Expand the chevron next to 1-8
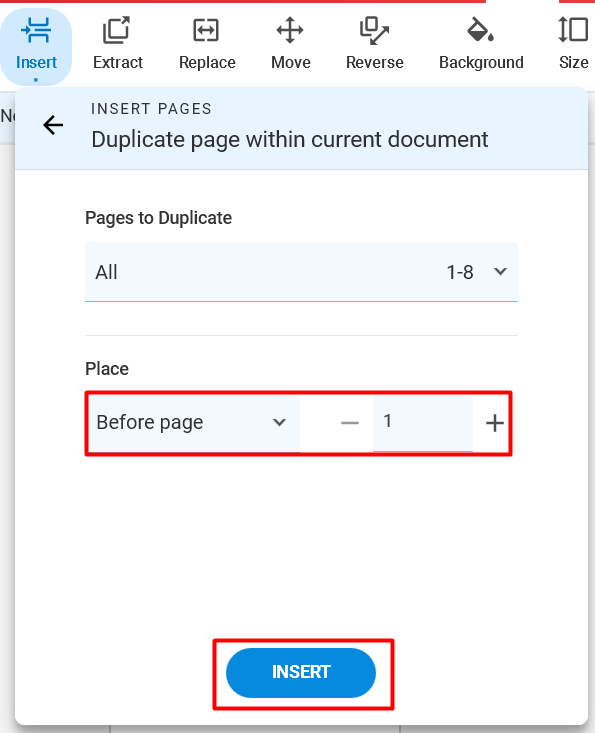The height and width of the screenshot is (733, 595). point(500,272)
